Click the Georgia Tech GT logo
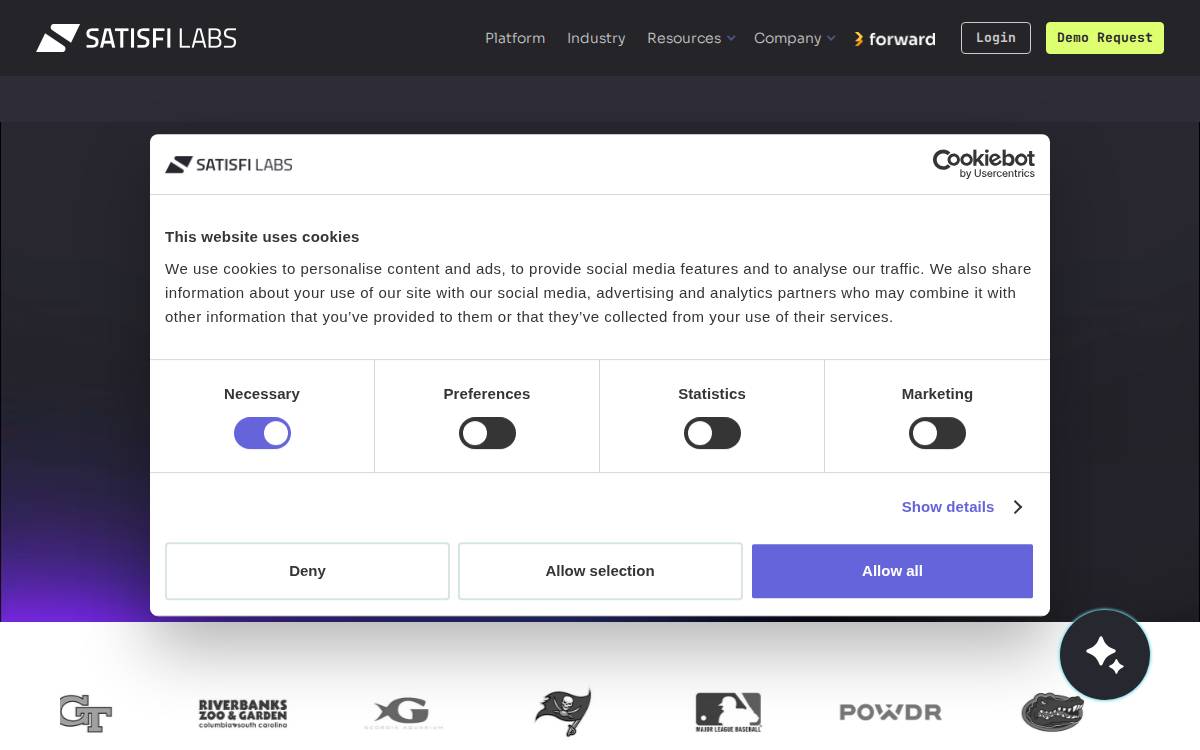This screenshot has height=750, width=1200. click(x=86, y=713)
